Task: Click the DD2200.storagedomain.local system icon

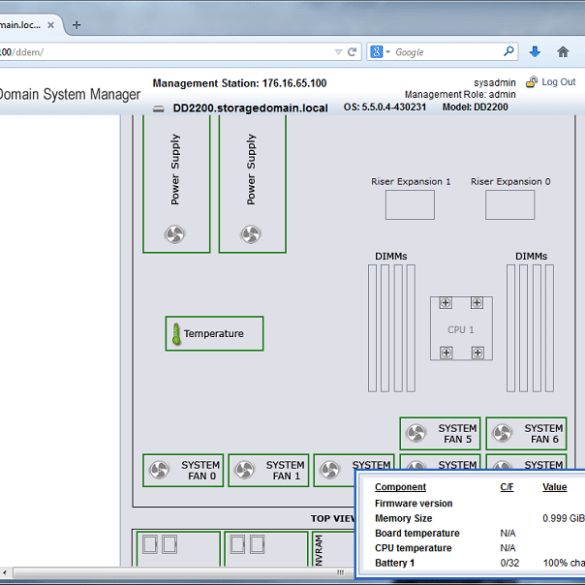Action: tap(159, 109)
